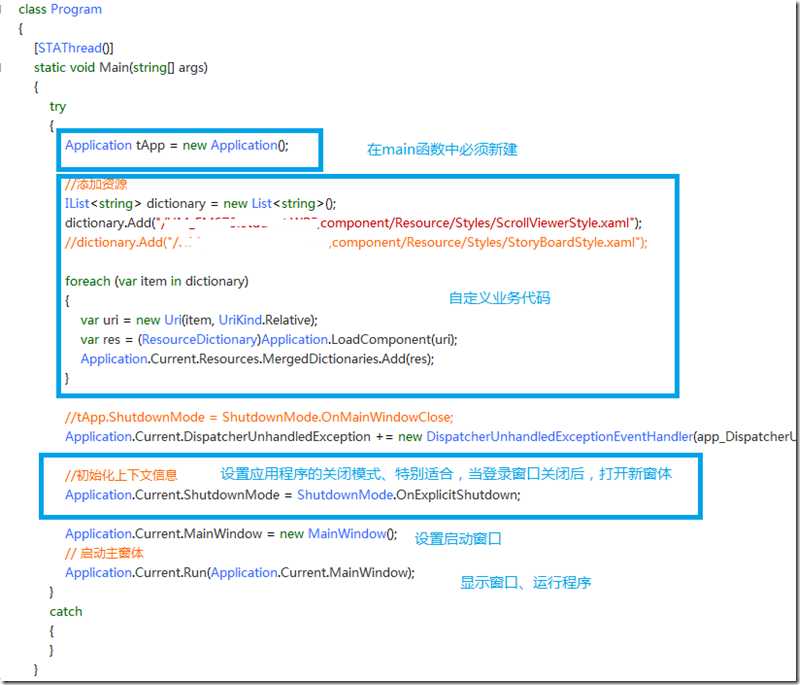
Task: Click the orange "// 启动主窗体" comment
Action: 105,553
